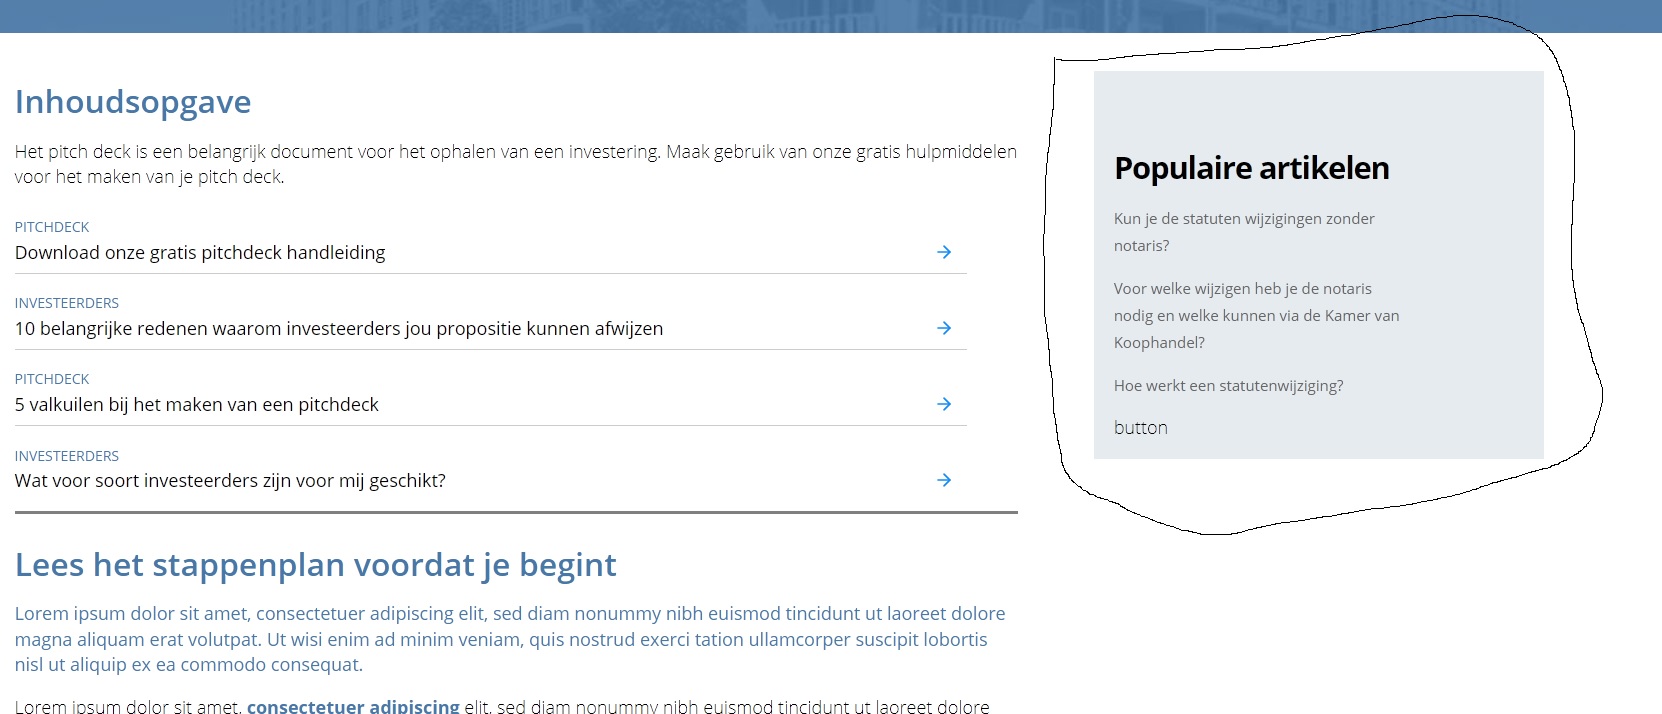
Task: Follow the bold consectetuer adipiscing link
Action: [353, 706]
